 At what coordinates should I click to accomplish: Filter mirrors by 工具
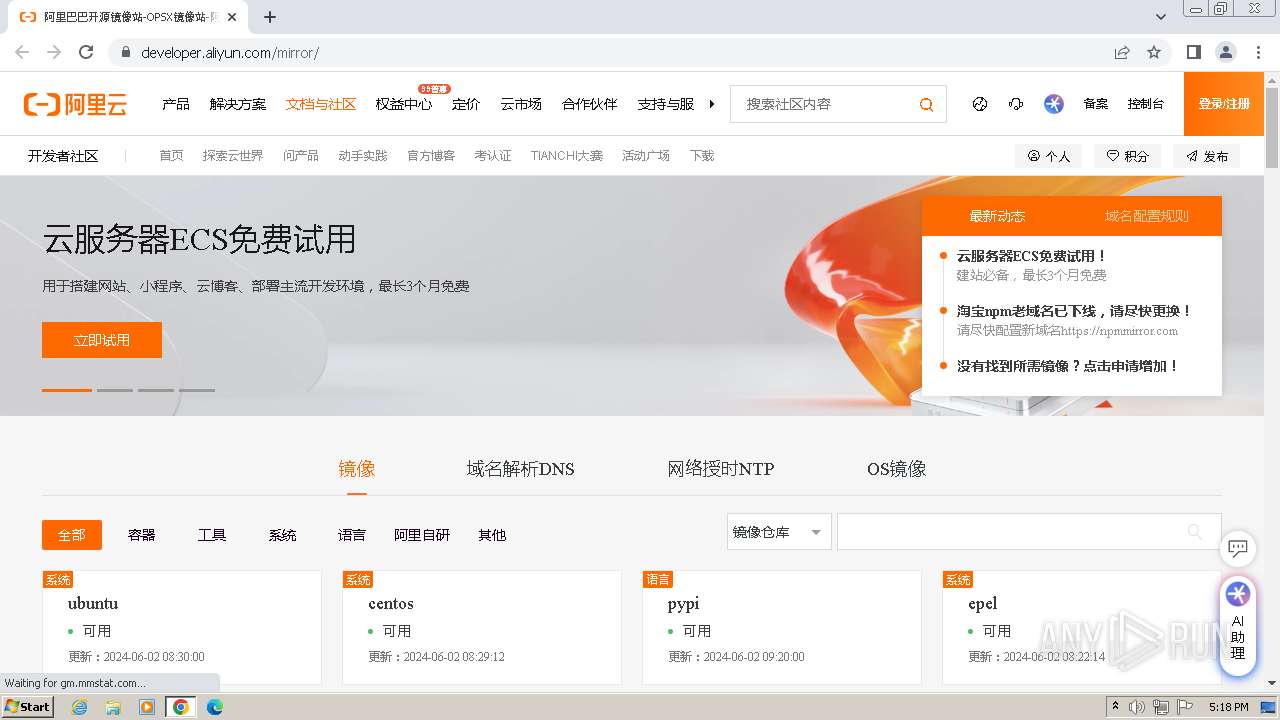point(212,535)
